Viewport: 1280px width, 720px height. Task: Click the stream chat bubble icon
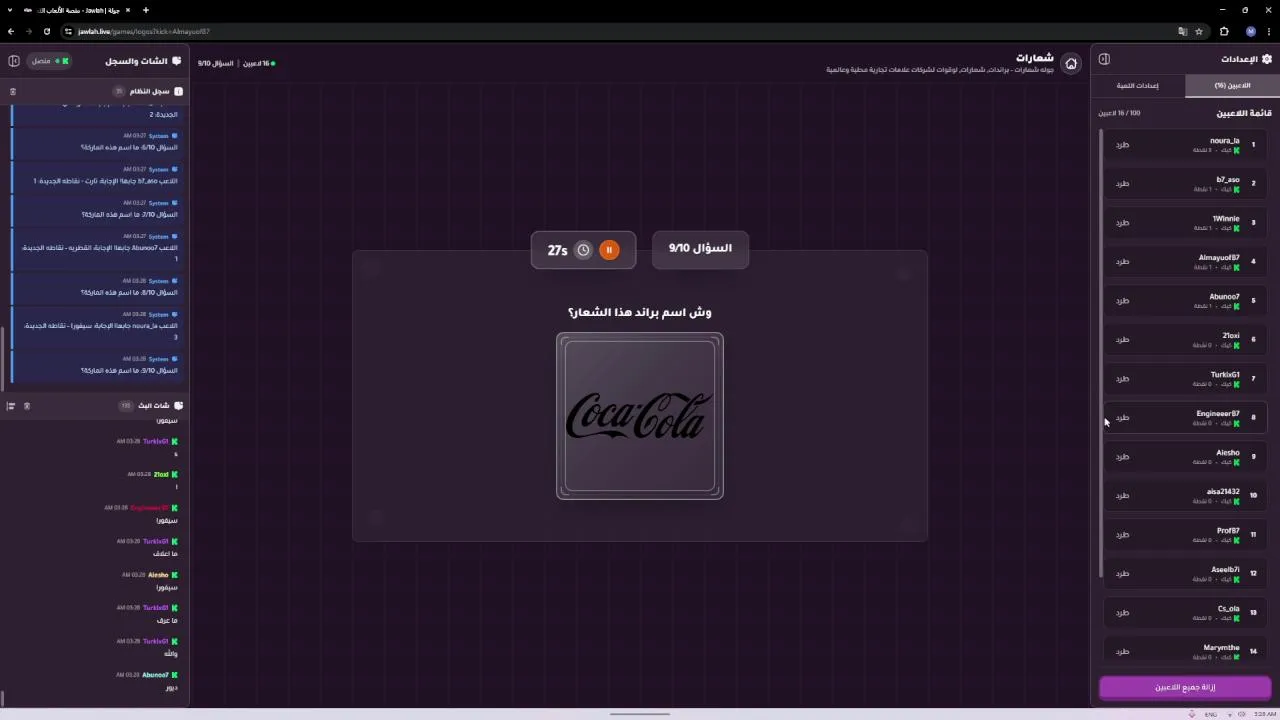coord(178,406)
